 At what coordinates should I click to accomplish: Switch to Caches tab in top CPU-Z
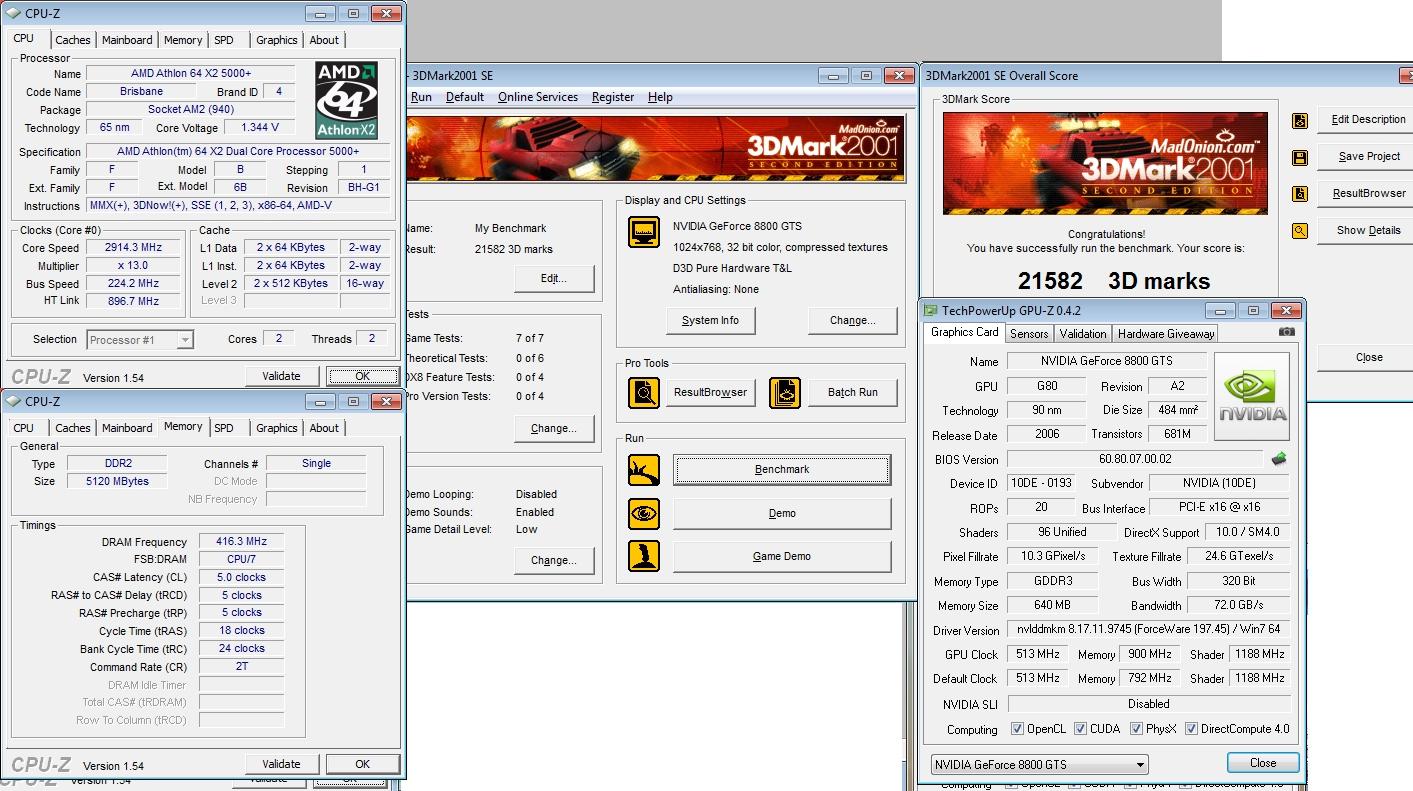pos(73,40)
